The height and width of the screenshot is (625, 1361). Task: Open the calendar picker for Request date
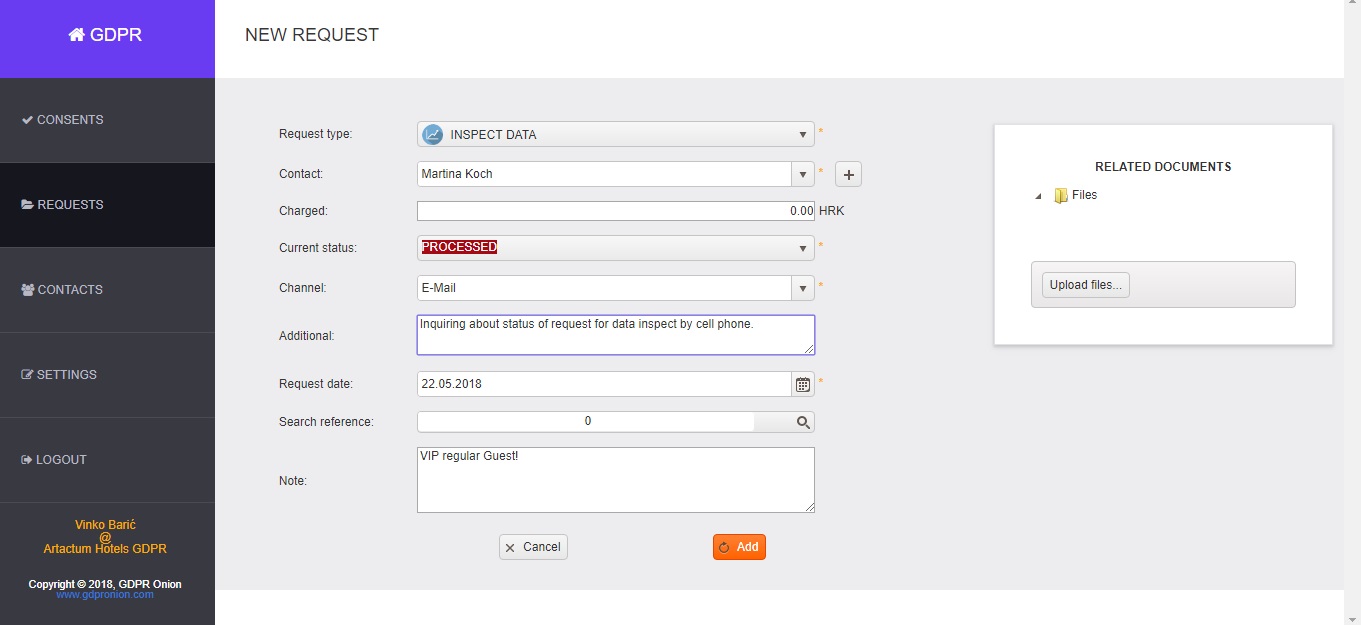(x=802, y=384)
